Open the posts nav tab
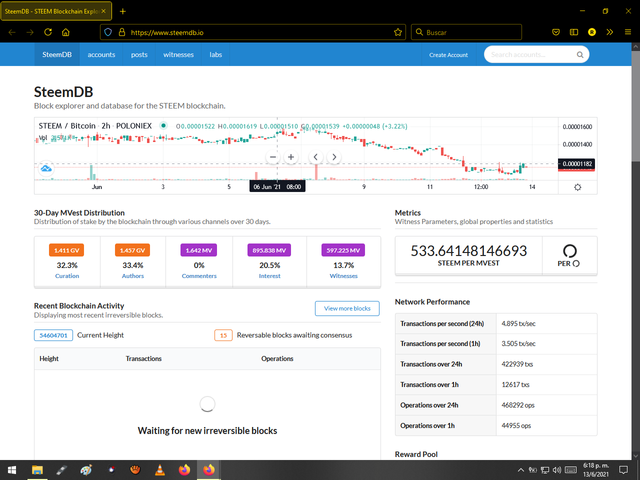640x480 pixels. click(139, 55)
